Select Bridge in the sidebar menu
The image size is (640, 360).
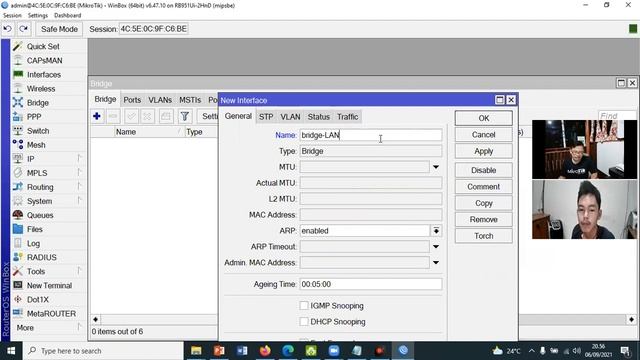point(38,103)
